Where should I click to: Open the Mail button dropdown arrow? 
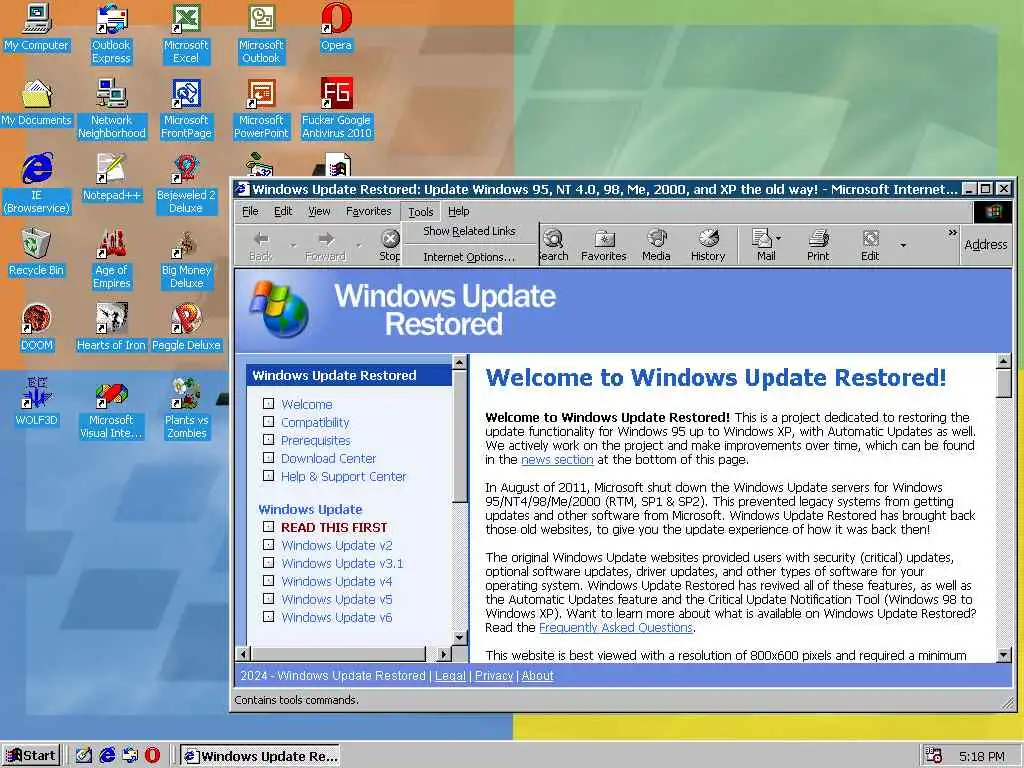[778, 238]
